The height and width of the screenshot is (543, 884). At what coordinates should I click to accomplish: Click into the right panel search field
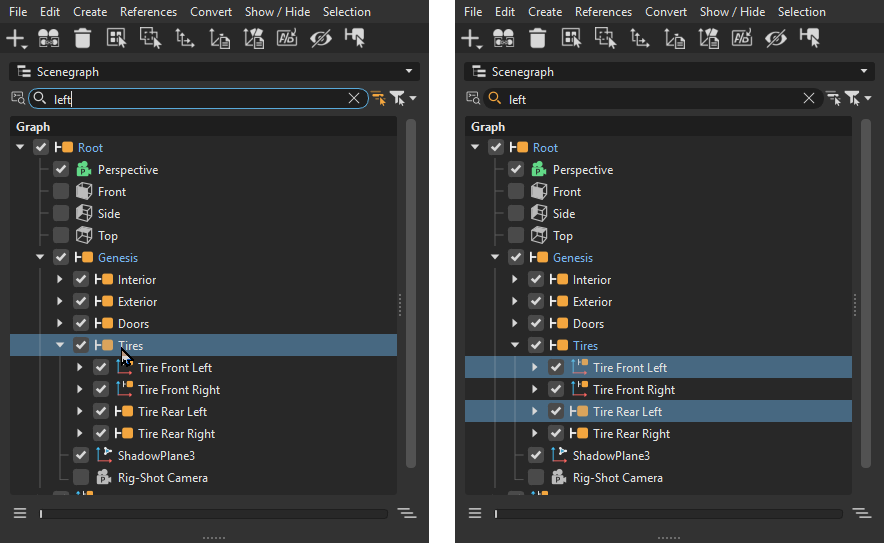click(654, 99)
